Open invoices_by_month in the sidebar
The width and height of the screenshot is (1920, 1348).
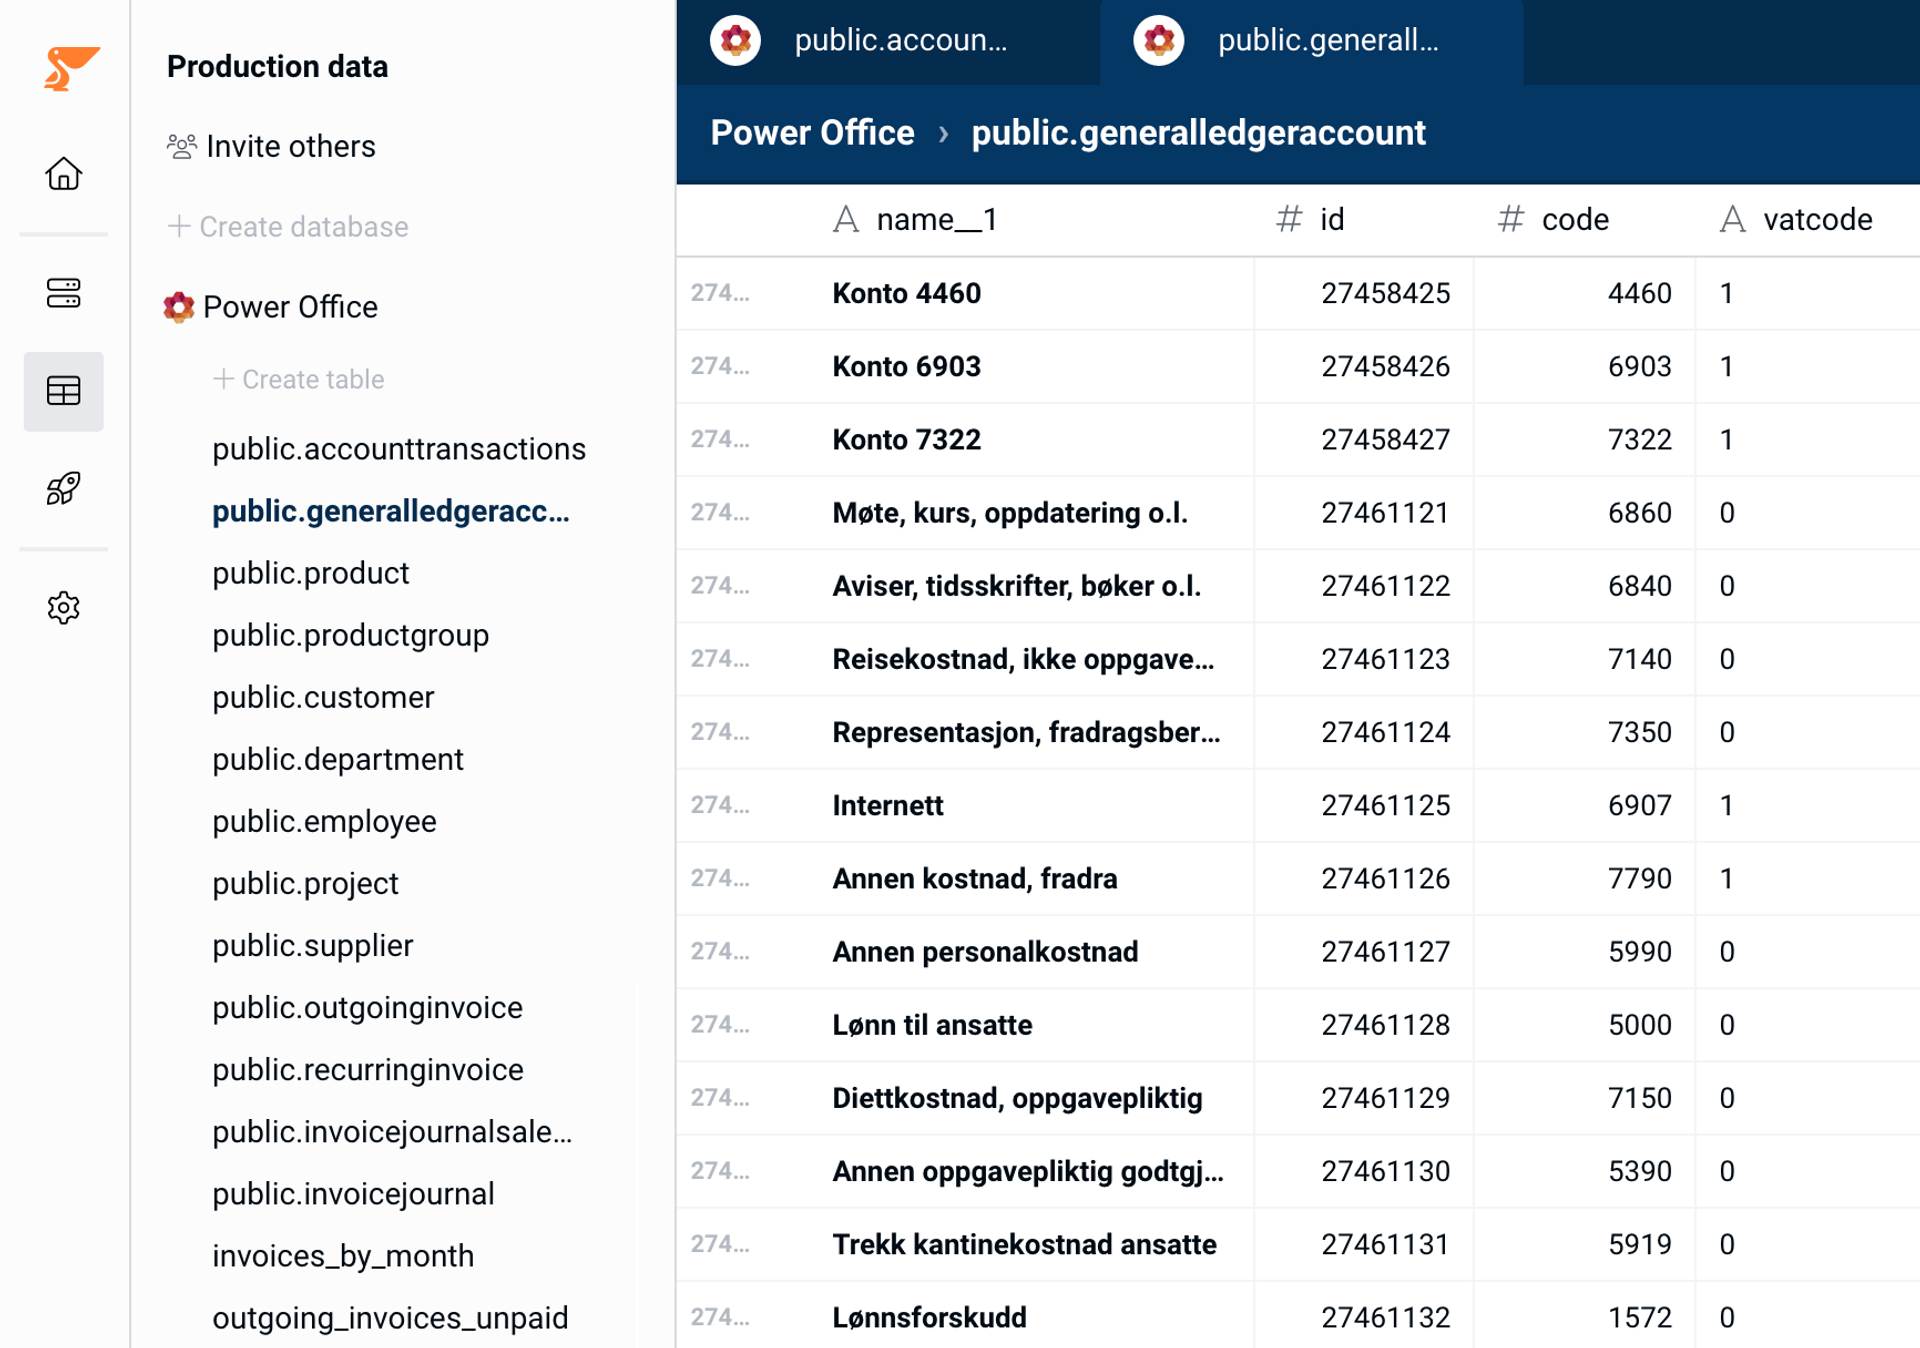343,1255
